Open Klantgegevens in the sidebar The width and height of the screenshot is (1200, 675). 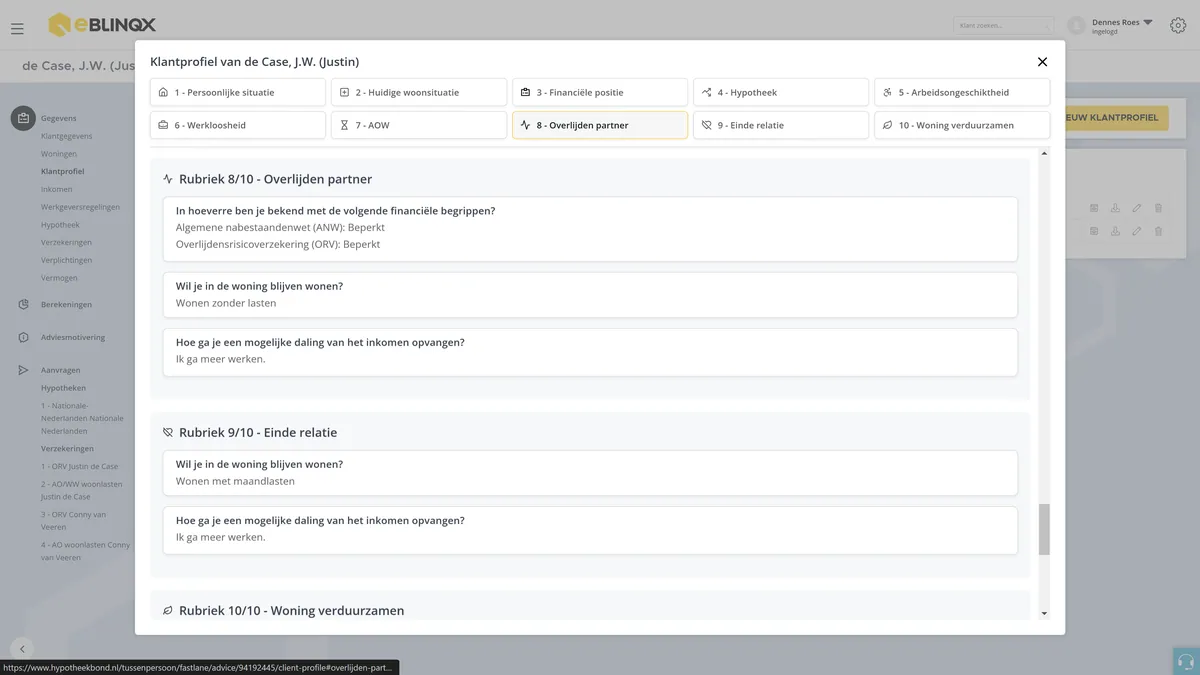67,136
